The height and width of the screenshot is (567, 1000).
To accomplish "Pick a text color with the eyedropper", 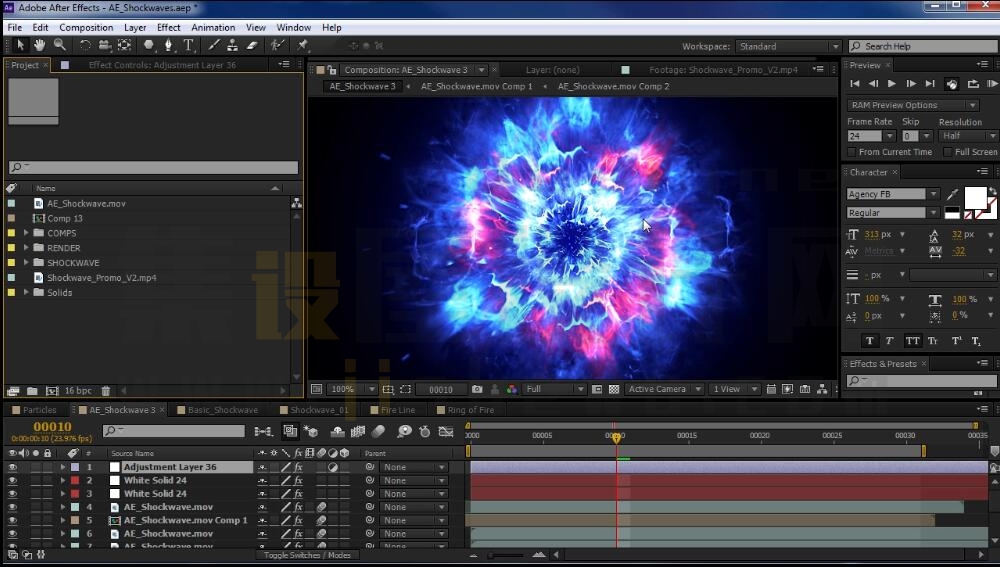I will coord(952,194).
